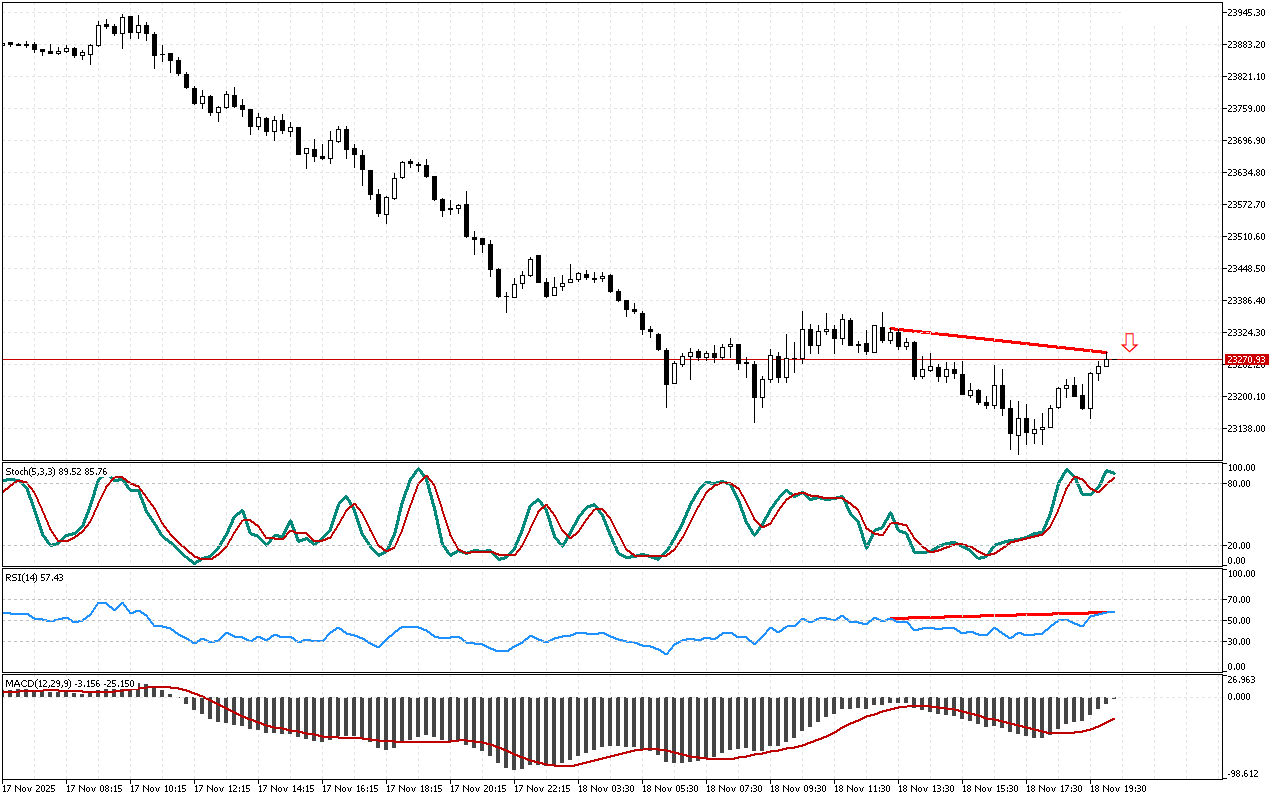Click the red down arrow marker
Viewport: 1280px width, 800px height.
click(x=1129, y=343)
